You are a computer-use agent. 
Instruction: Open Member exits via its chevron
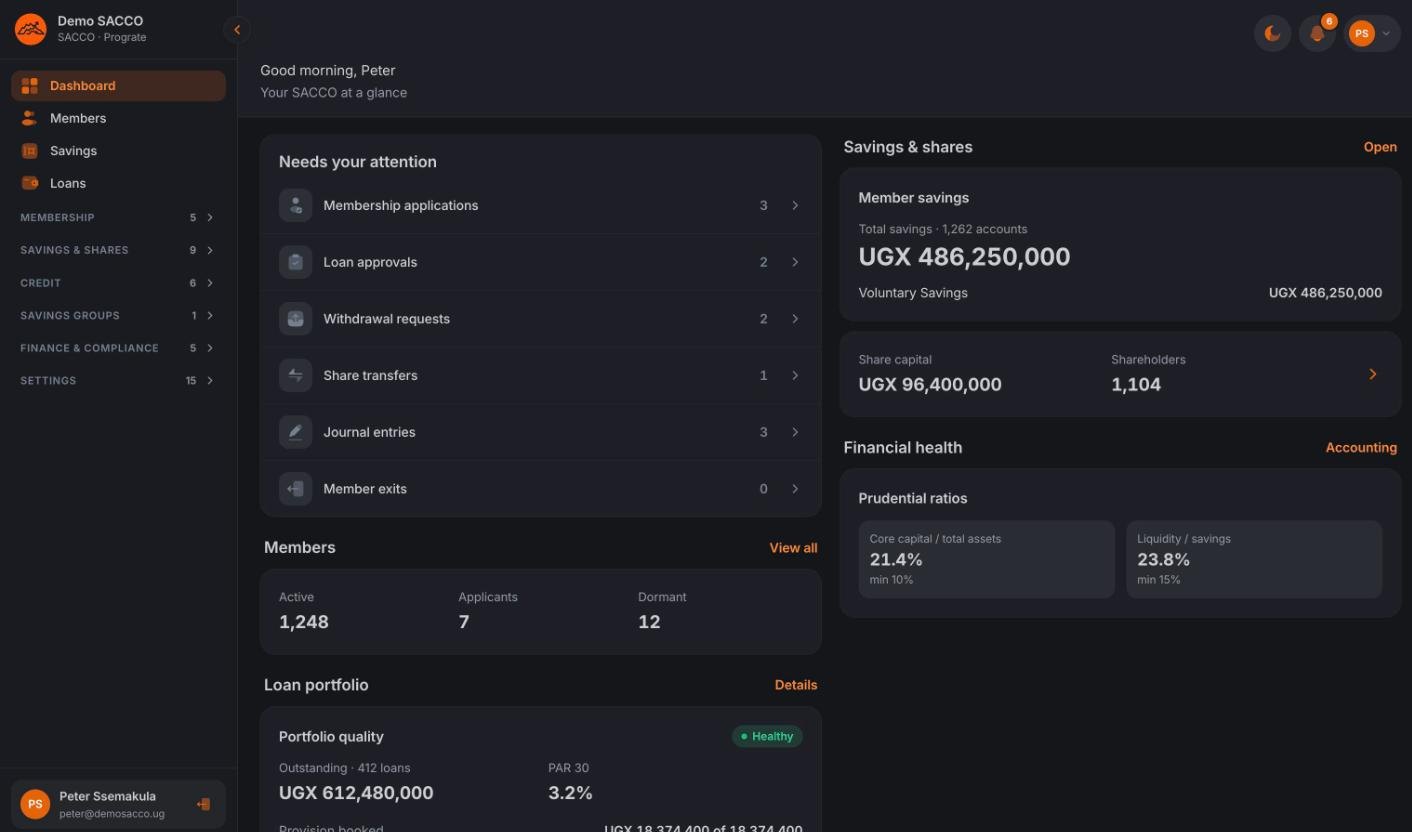(795, 489)
